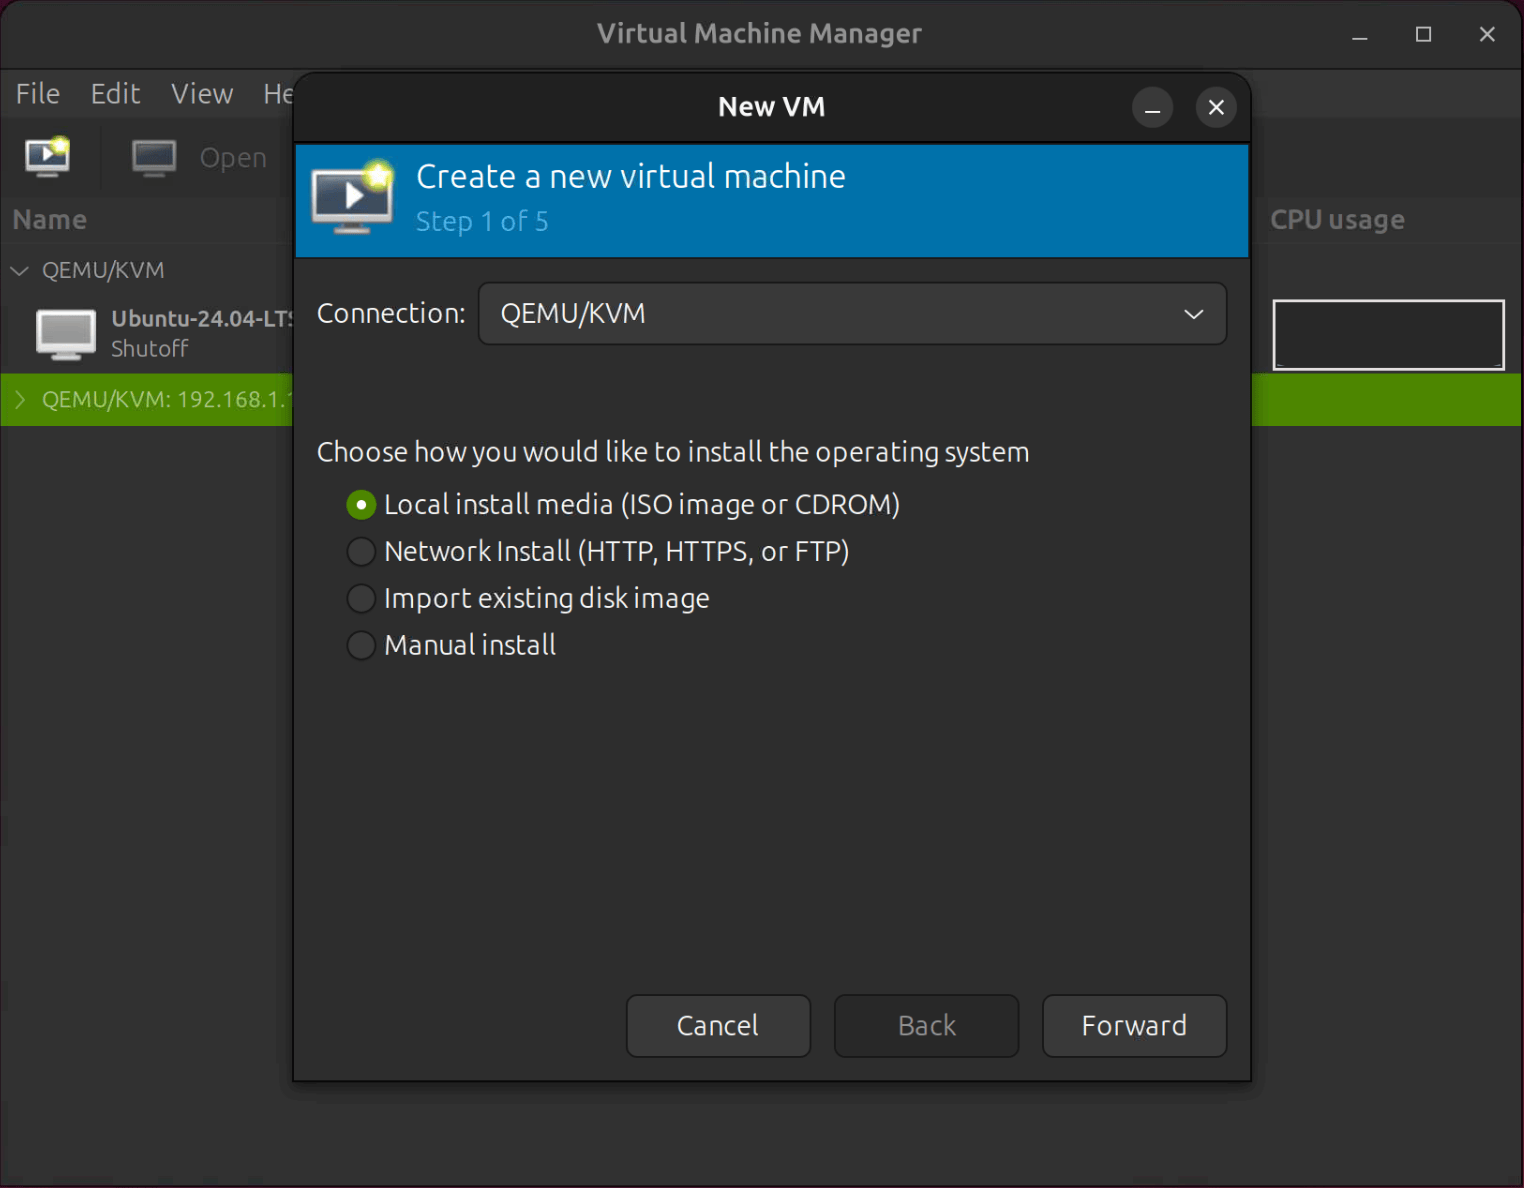This screenshot has width=1524, height=1188.
Task: Click the Back button
Action: point(925,1026)
